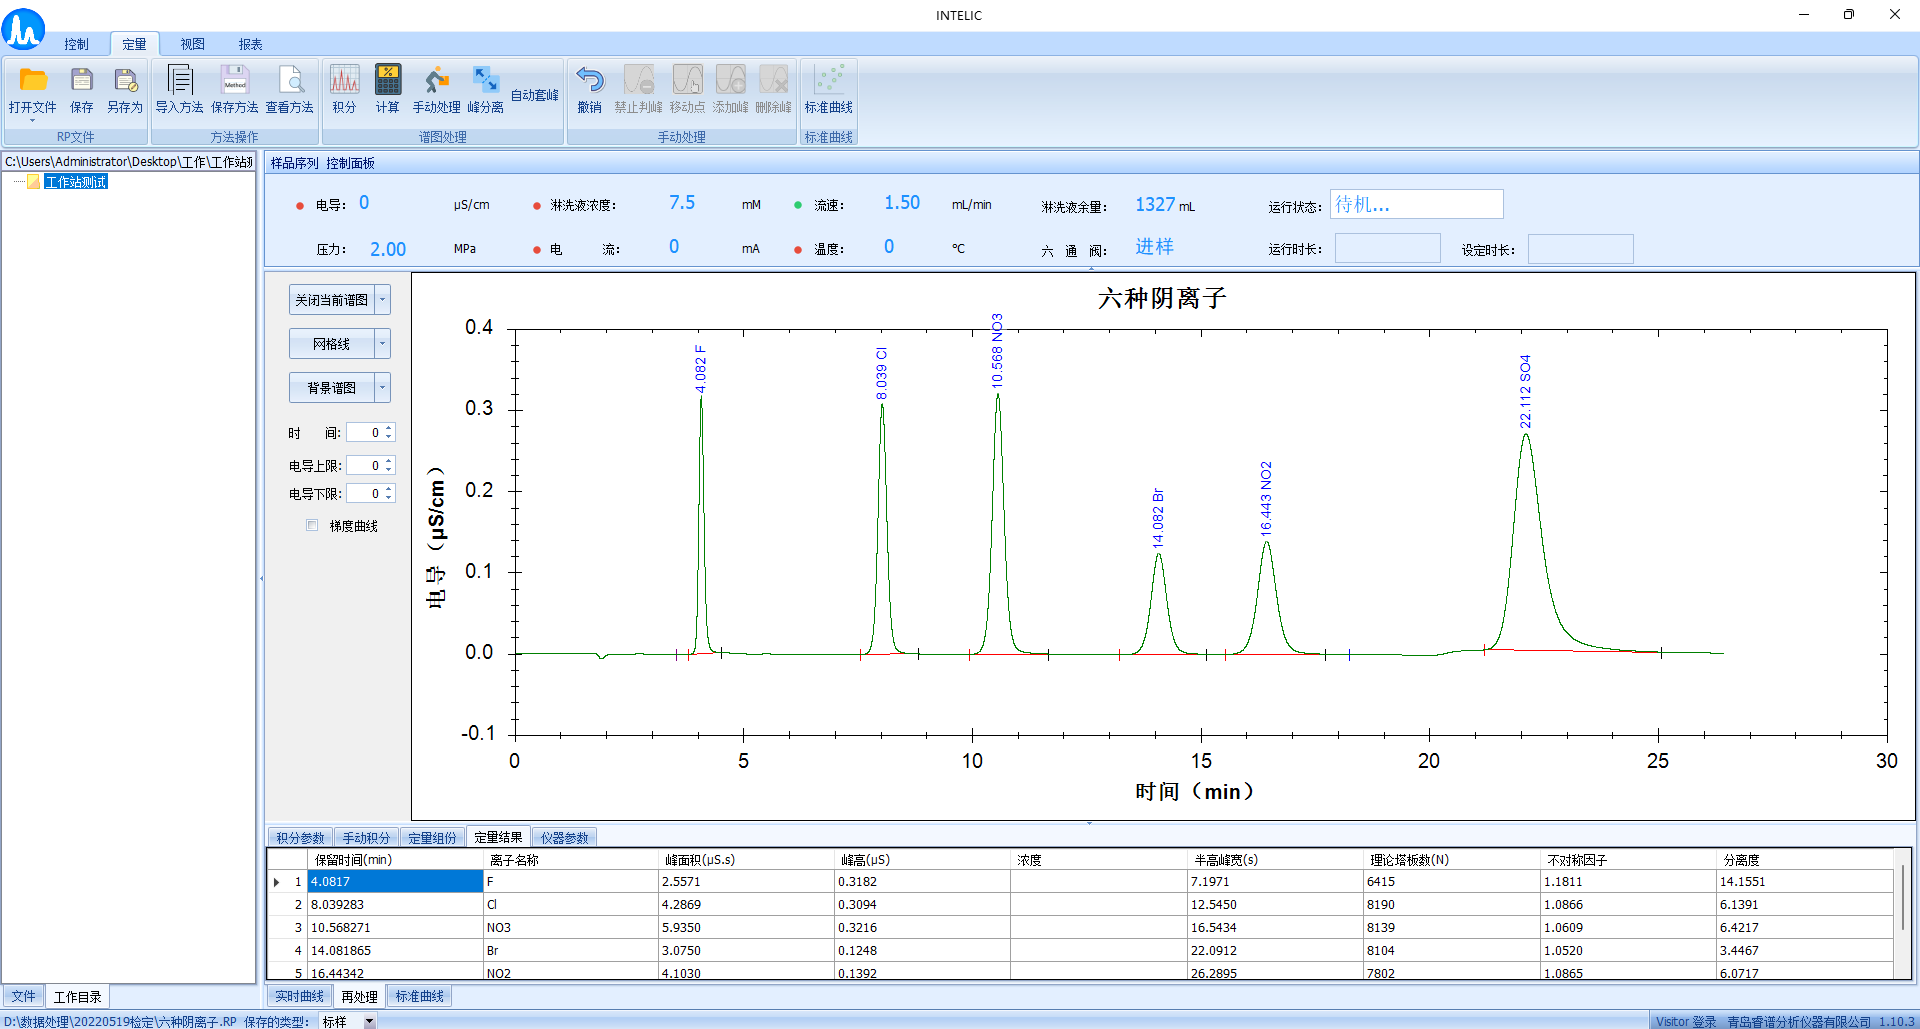Click the 4.082 F peak label
The height and width of the screenshot is (1029, 1920).
(700, 369)
